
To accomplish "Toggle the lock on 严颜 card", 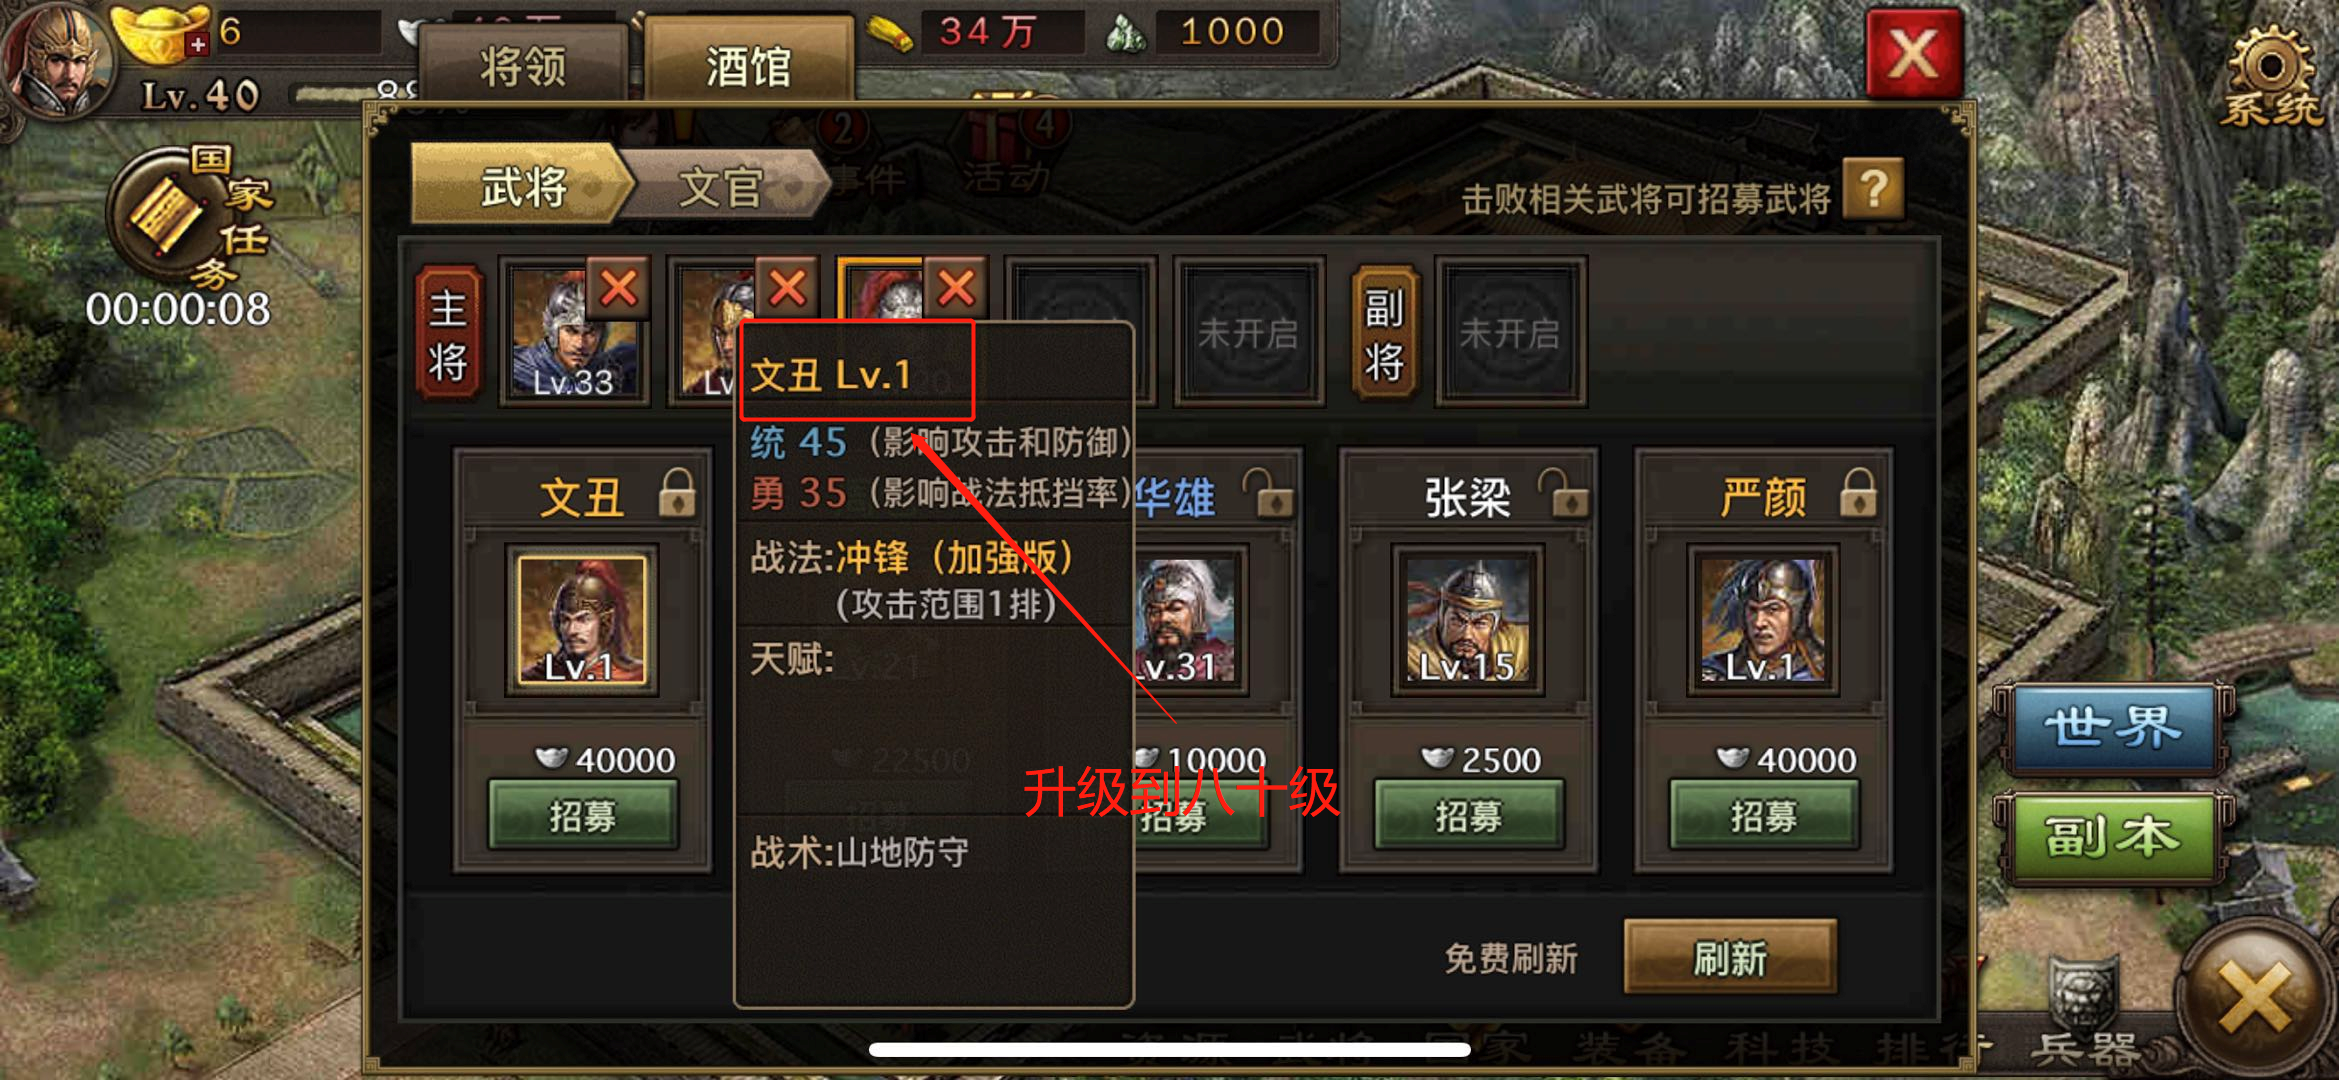I will (x=1859, y=493).
